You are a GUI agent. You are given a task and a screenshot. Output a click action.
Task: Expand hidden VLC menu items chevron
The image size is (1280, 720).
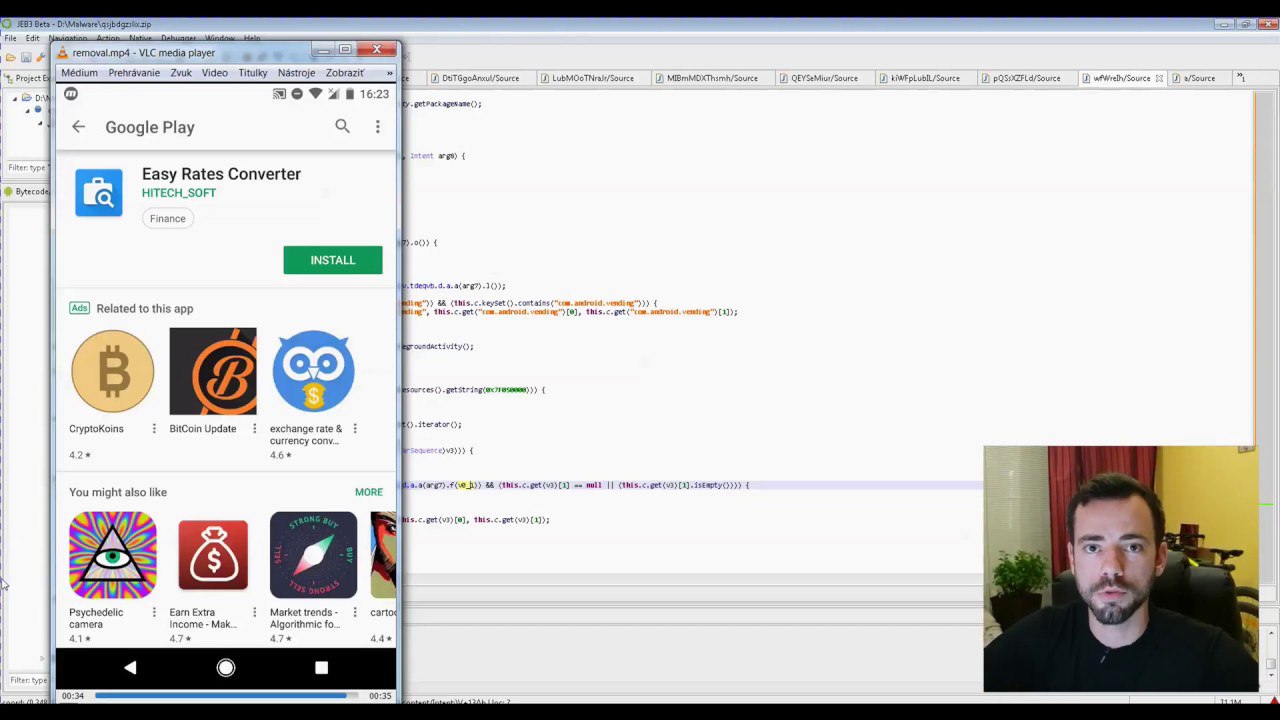[389, 73]
